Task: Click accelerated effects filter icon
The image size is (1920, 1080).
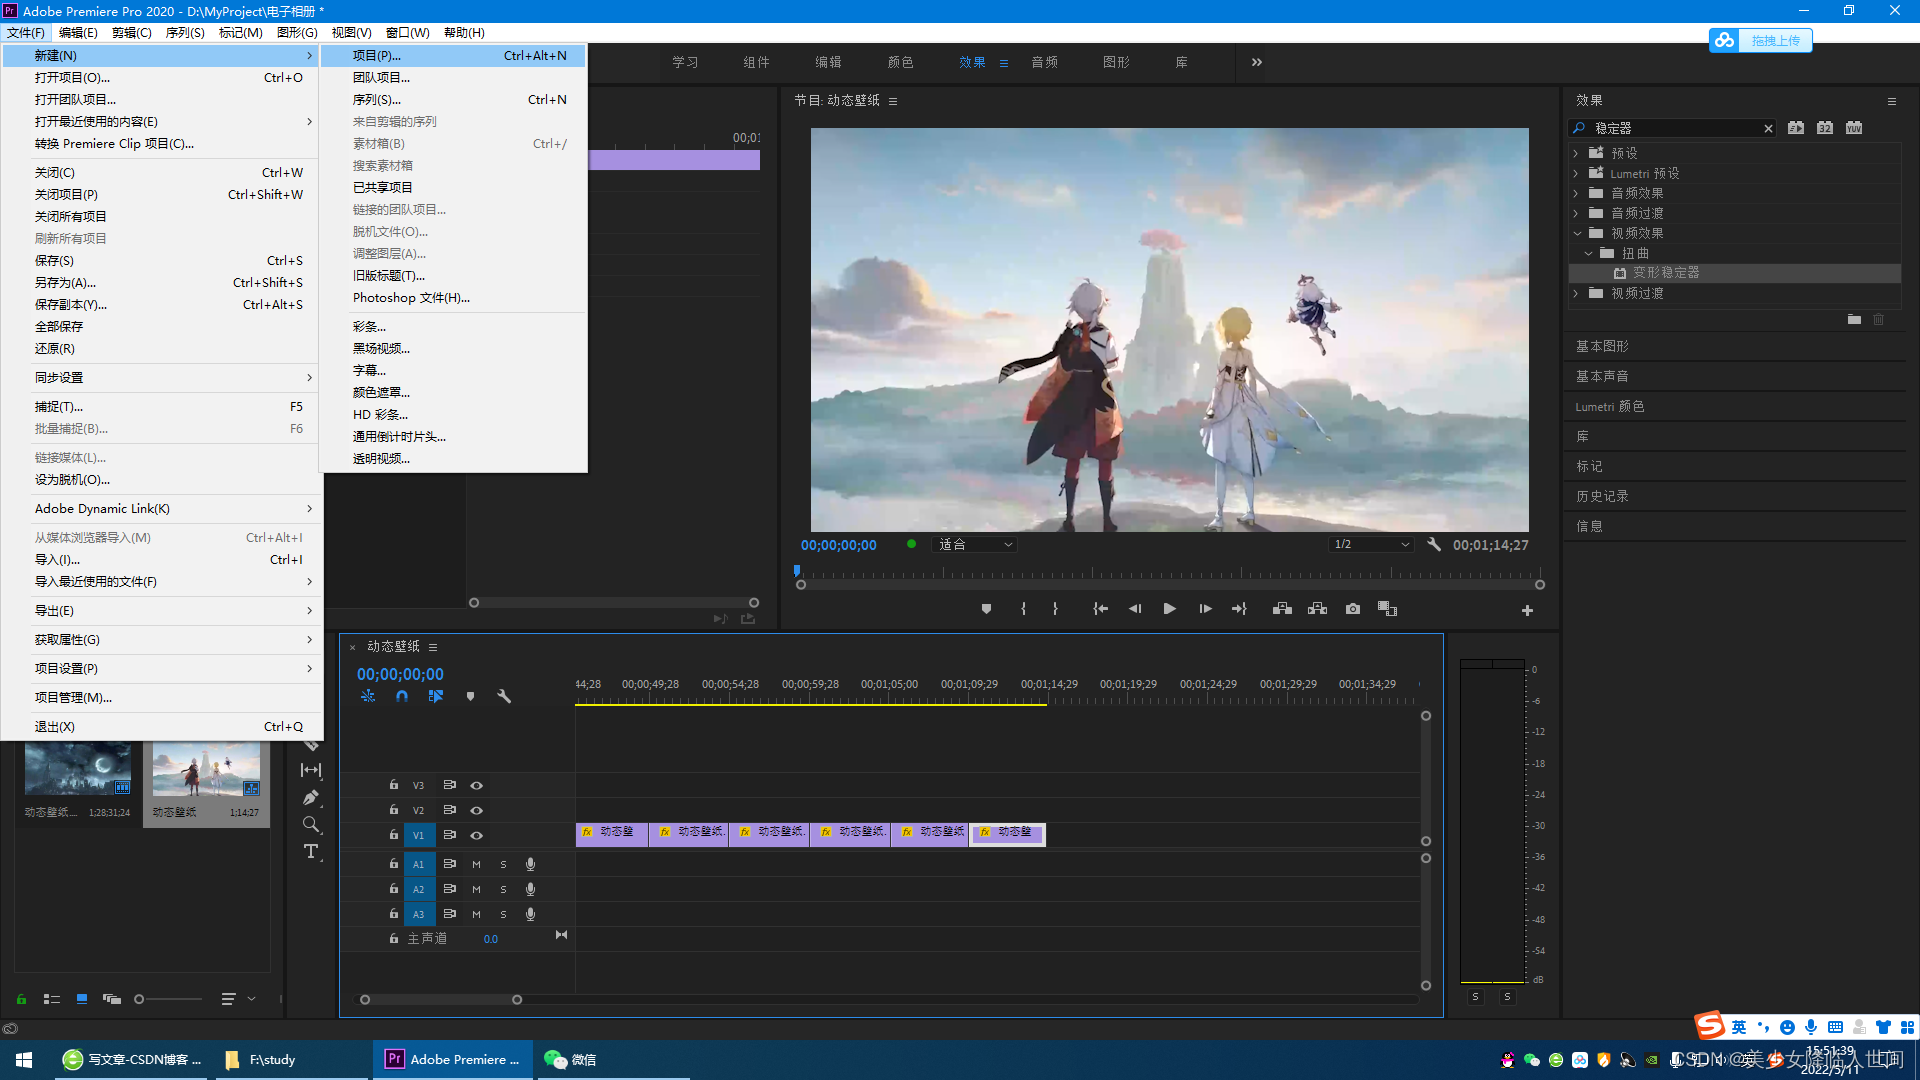Action: click(1796, 128)
